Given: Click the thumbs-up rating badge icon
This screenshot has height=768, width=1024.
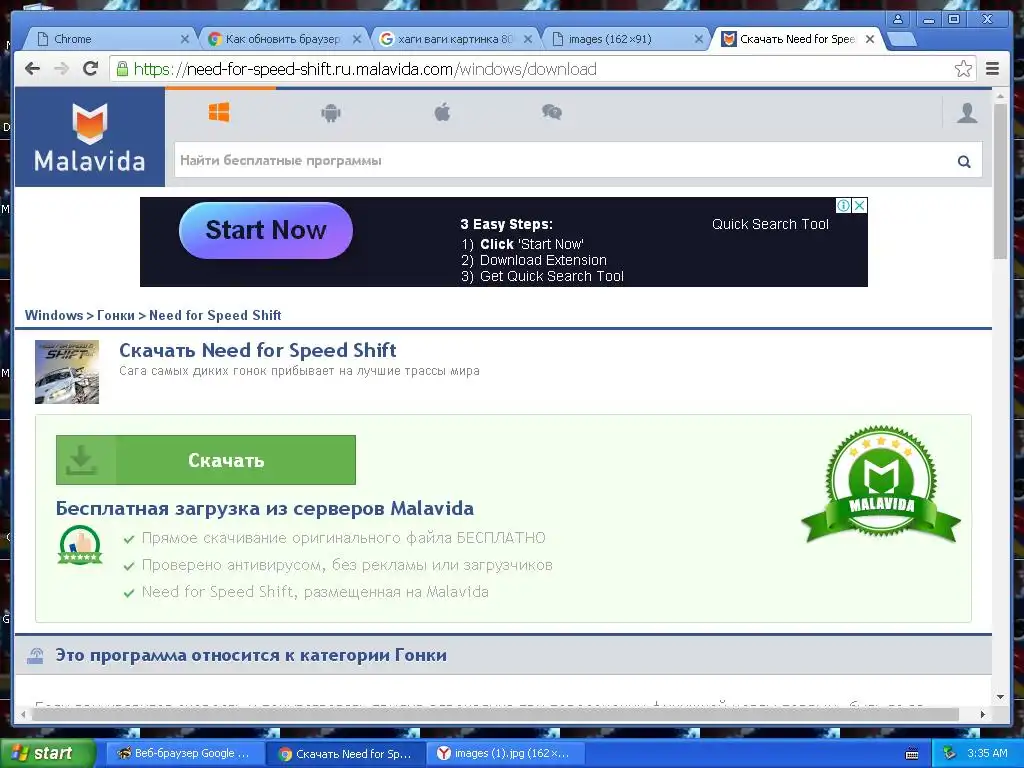Looking at the screenshot, I should (x=80, y=545).
